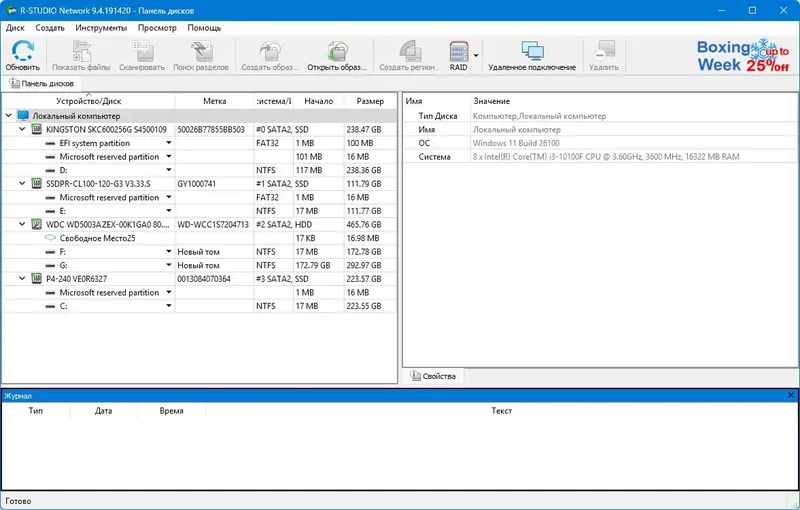Screen dimensions: 800x510
Task: Open the Помощь menu
Action: click(204, 28)
